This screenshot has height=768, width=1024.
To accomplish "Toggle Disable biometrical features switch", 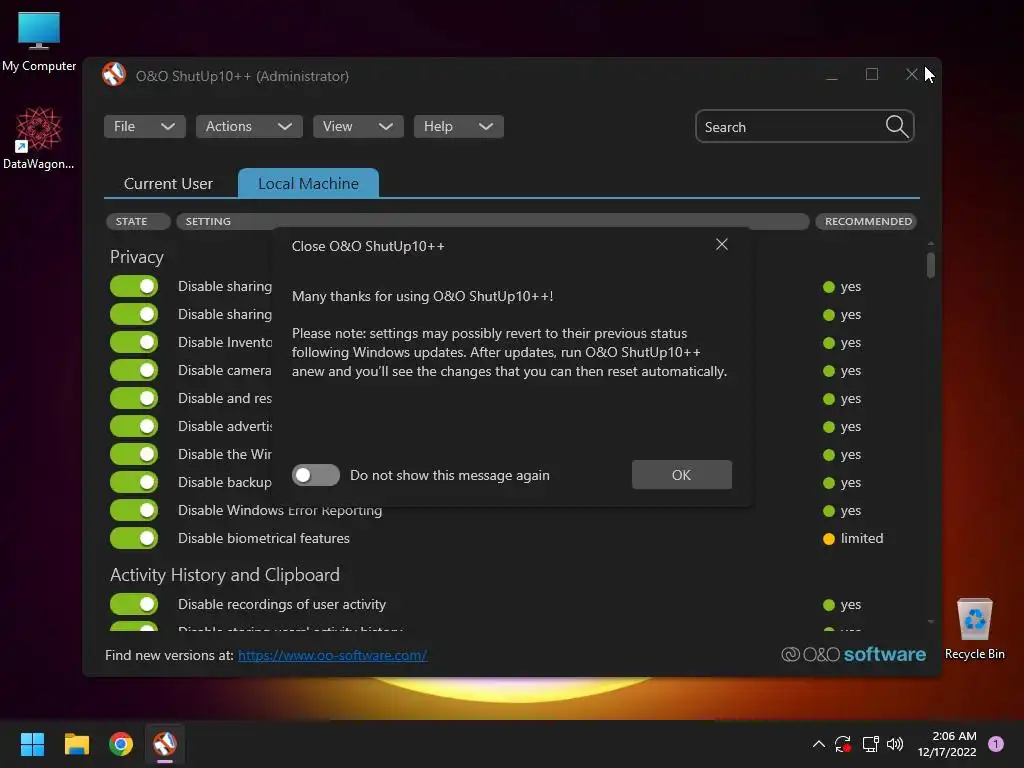I will pos(134,538).
